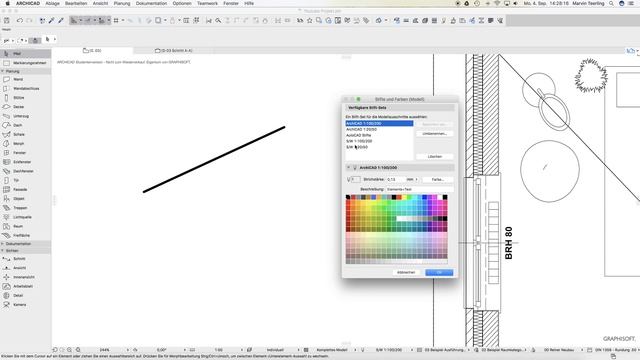Click the Farbe... button
640x360 pixels.
click(438, 179)
